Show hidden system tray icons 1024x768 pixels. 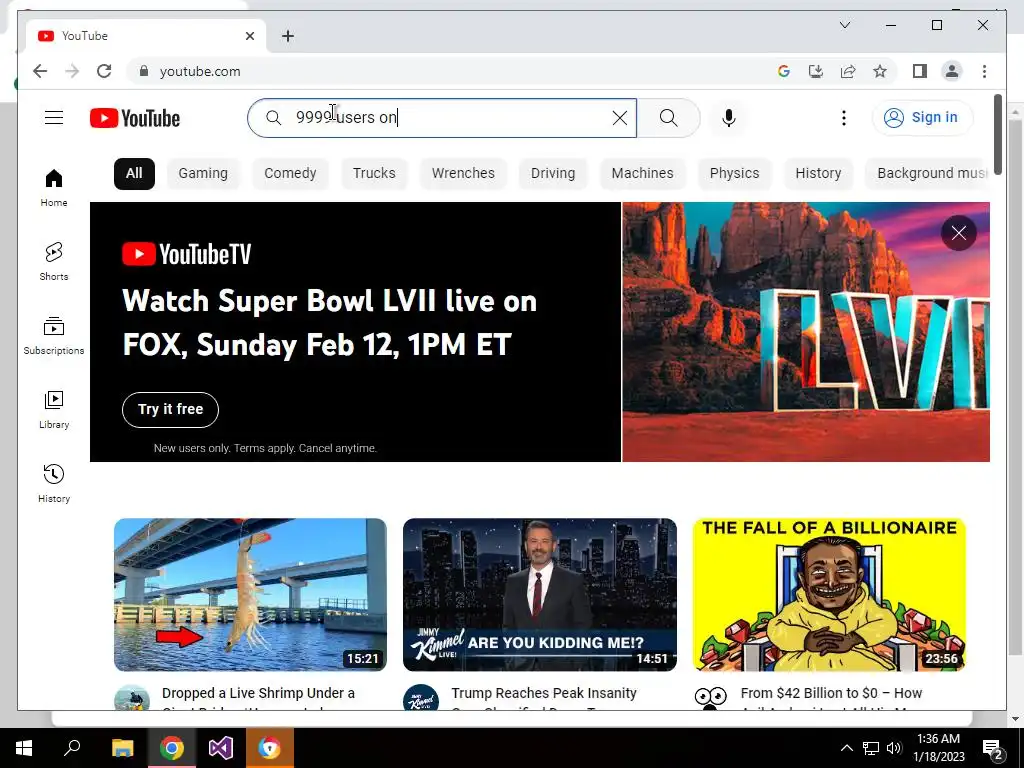[846, 748]
